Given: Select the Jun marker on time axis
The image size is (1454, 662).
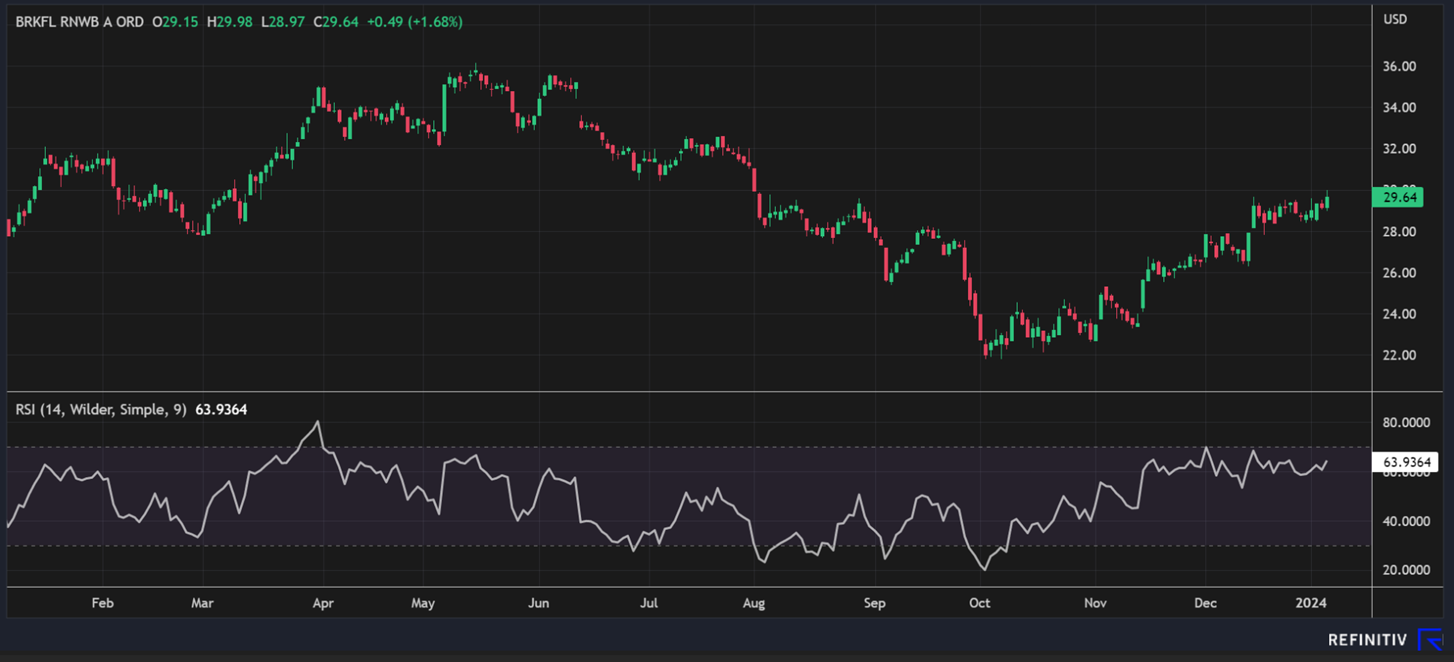Looking at the screenshot, I should 539,603.
